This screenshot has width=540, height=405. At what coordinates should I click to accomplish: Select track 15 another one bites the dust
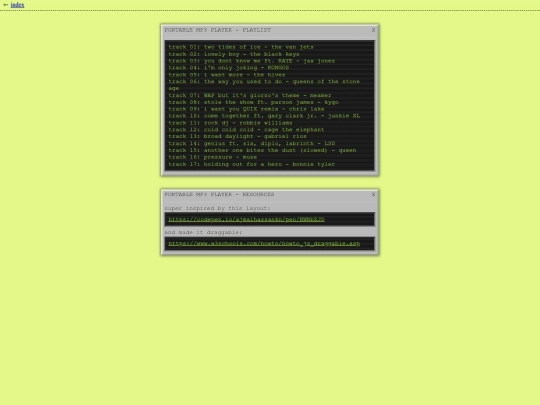tap(262, 150)
